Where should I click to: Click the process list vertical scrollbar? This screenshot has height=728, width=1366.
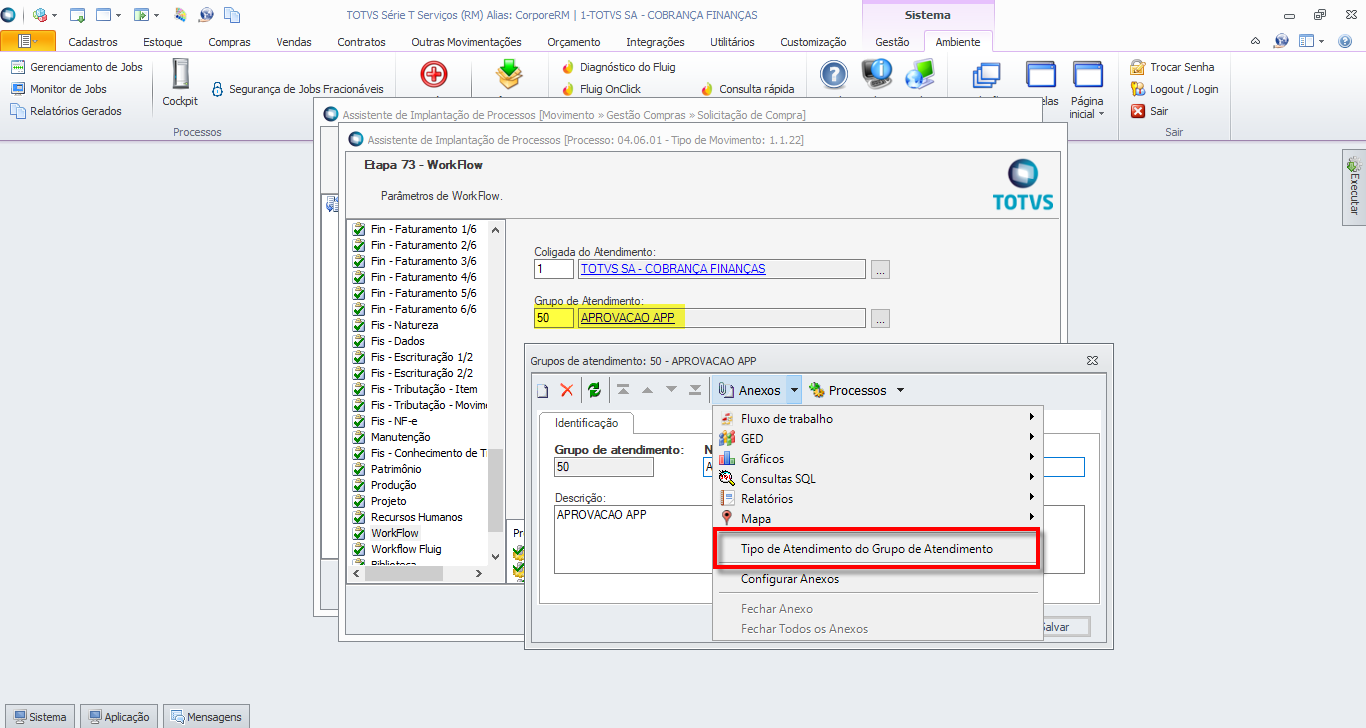495,490
